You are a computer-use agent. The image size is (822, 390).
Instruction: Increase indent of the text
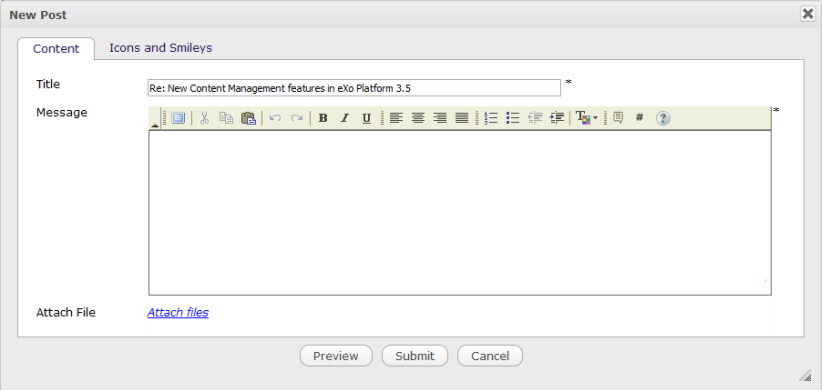(557, 118)
